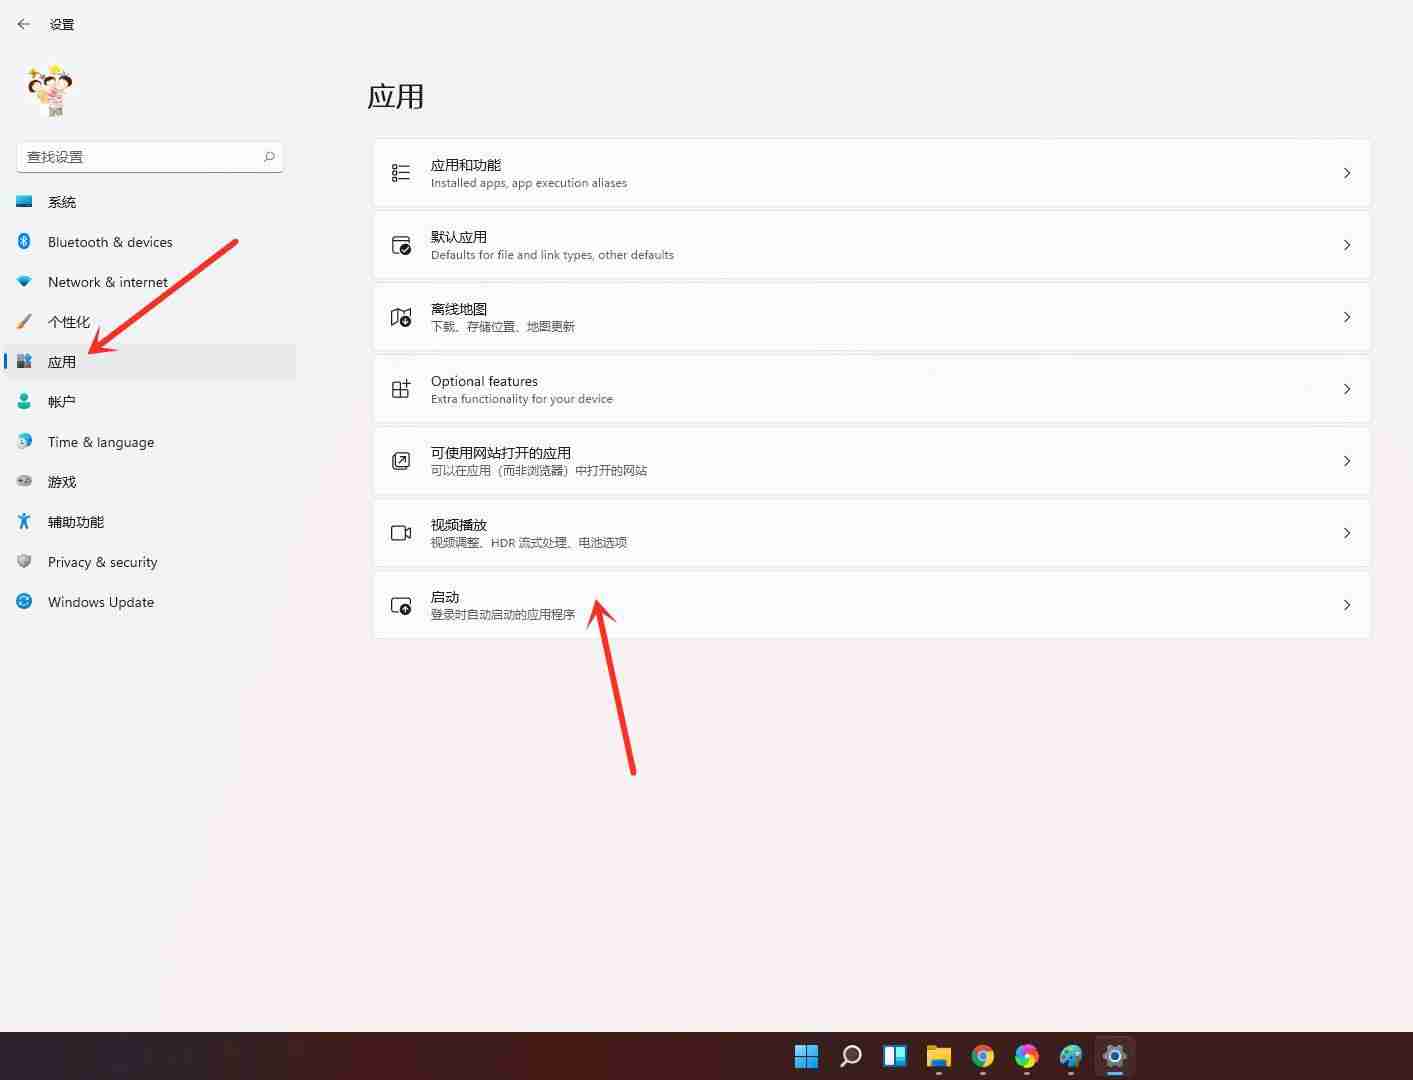Select 系统 in the sidebar
The image size is (1413, 1080).
click(x=62, y=201)
